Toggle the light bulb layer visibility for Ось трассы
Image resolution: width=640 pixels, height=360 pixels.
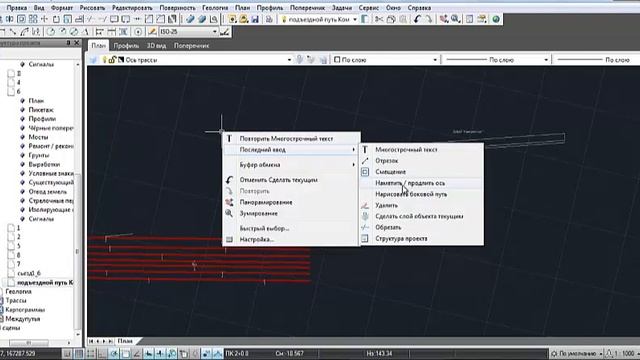coord(104,60)
